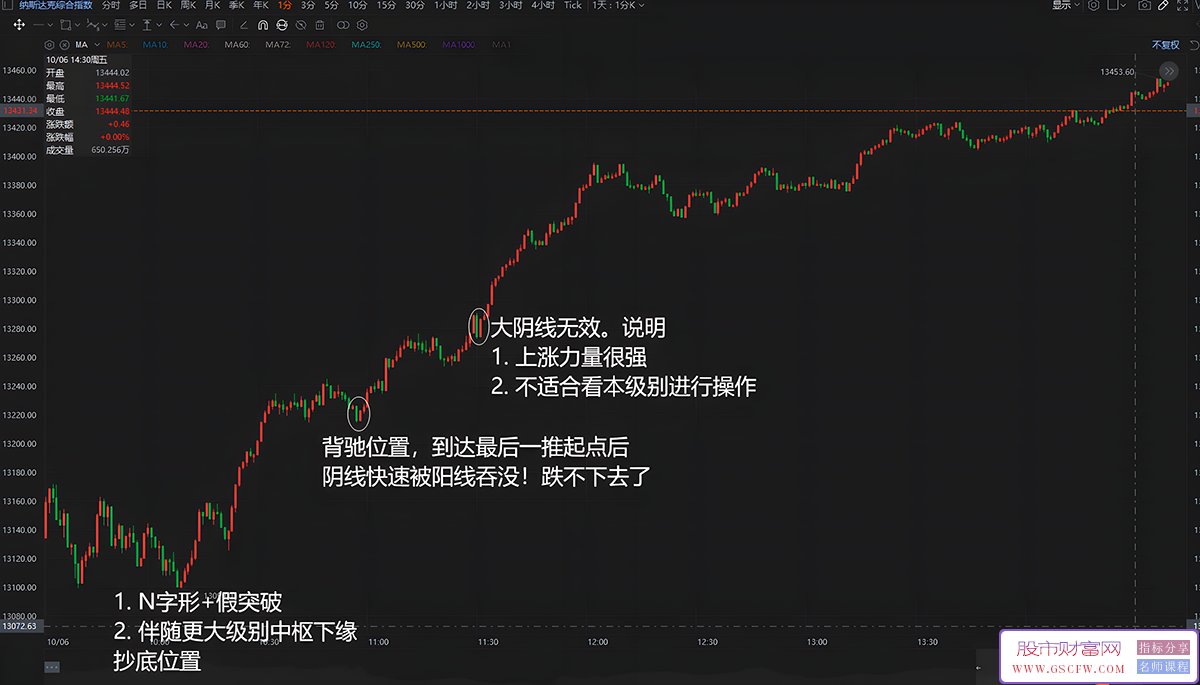This screenshot has height=685, width=1200.
Task: Select the arrow drawing tool
Action: click(x=174, y=24)
